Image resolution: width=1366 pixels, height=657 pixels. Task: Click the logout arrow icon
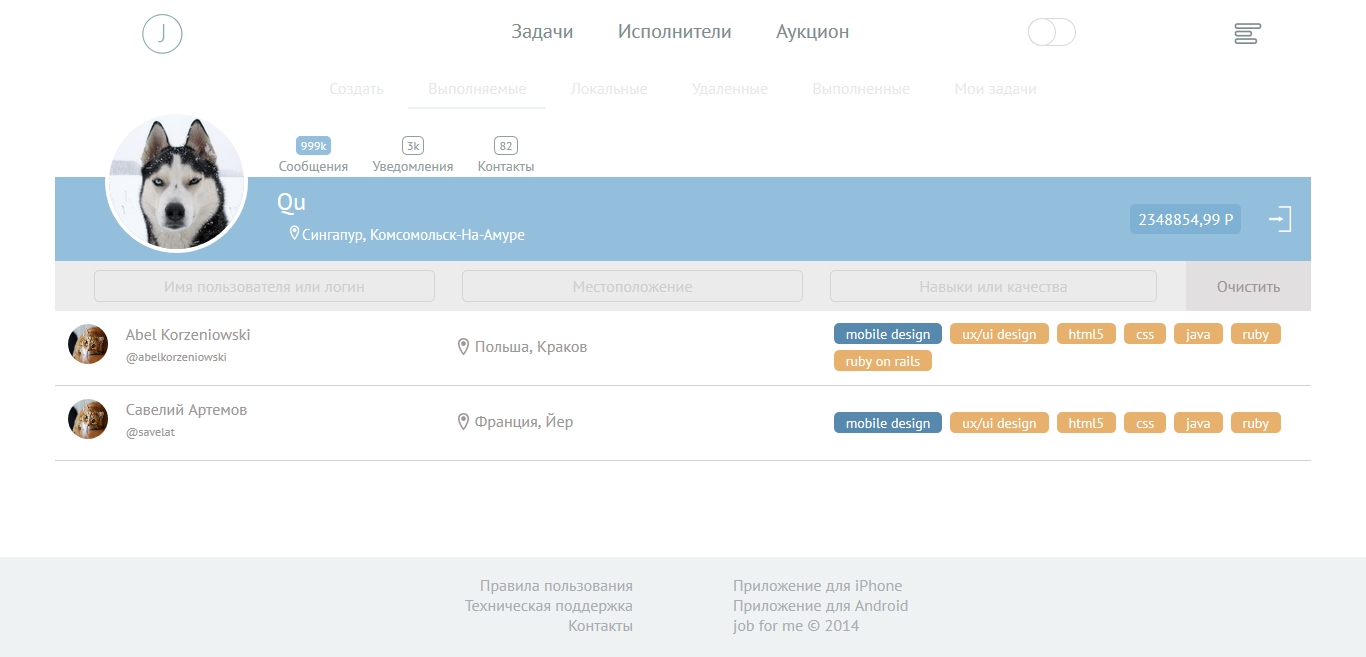pyautogui.click(x=1280, y=219)
